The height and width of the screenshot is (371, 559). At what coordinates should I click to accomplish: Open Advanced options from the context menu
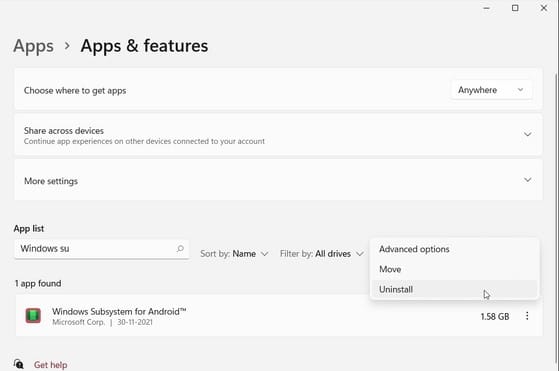pyautogui.click(x=454, y=249)
